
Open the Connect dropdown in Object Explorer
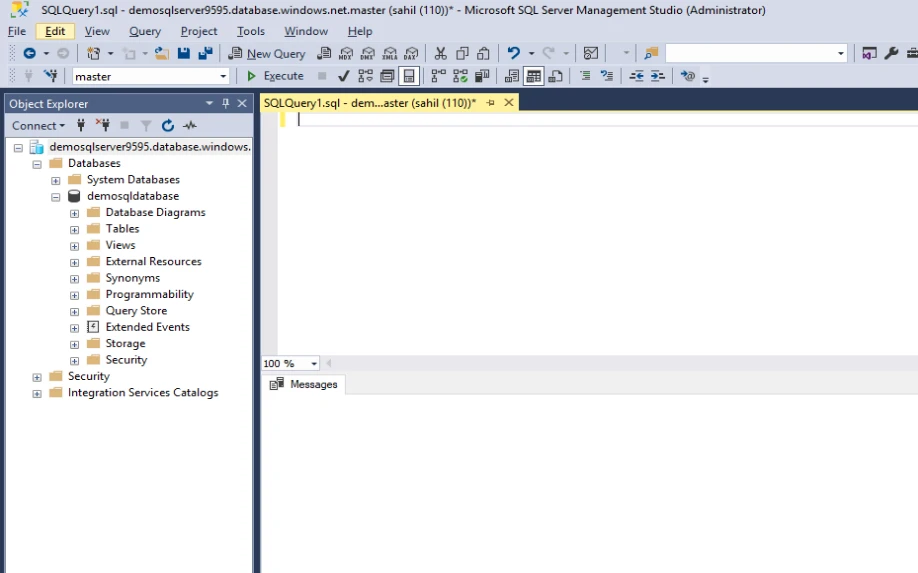pos(38,125)
